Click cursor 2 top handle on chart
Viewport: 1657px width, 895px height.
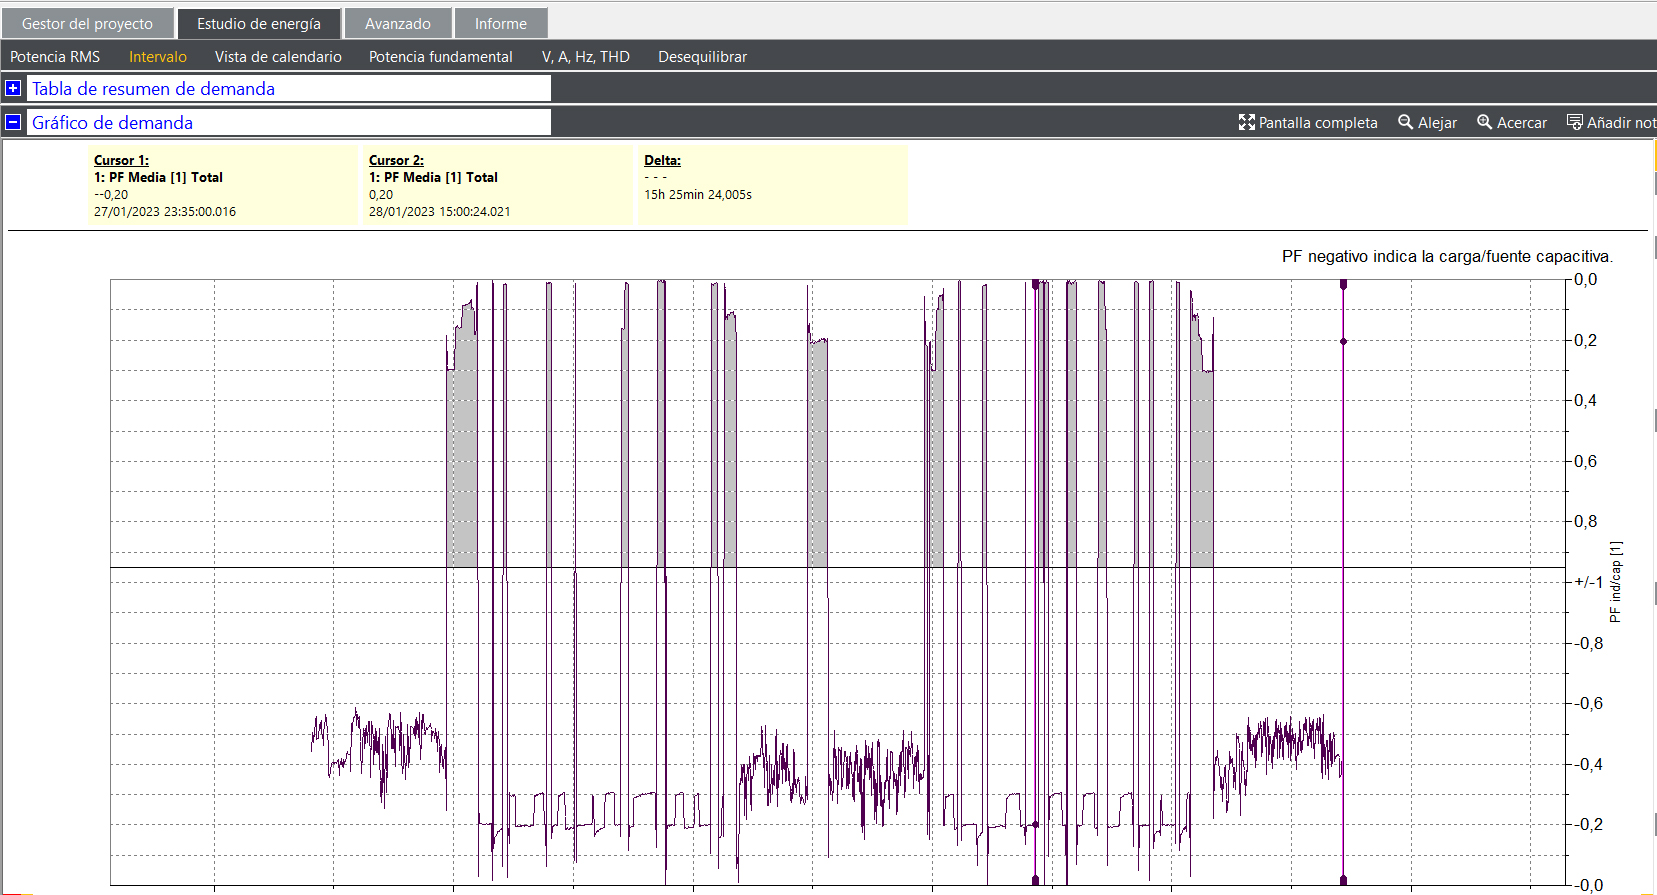pyautogui.click(x=1343, y=285)
